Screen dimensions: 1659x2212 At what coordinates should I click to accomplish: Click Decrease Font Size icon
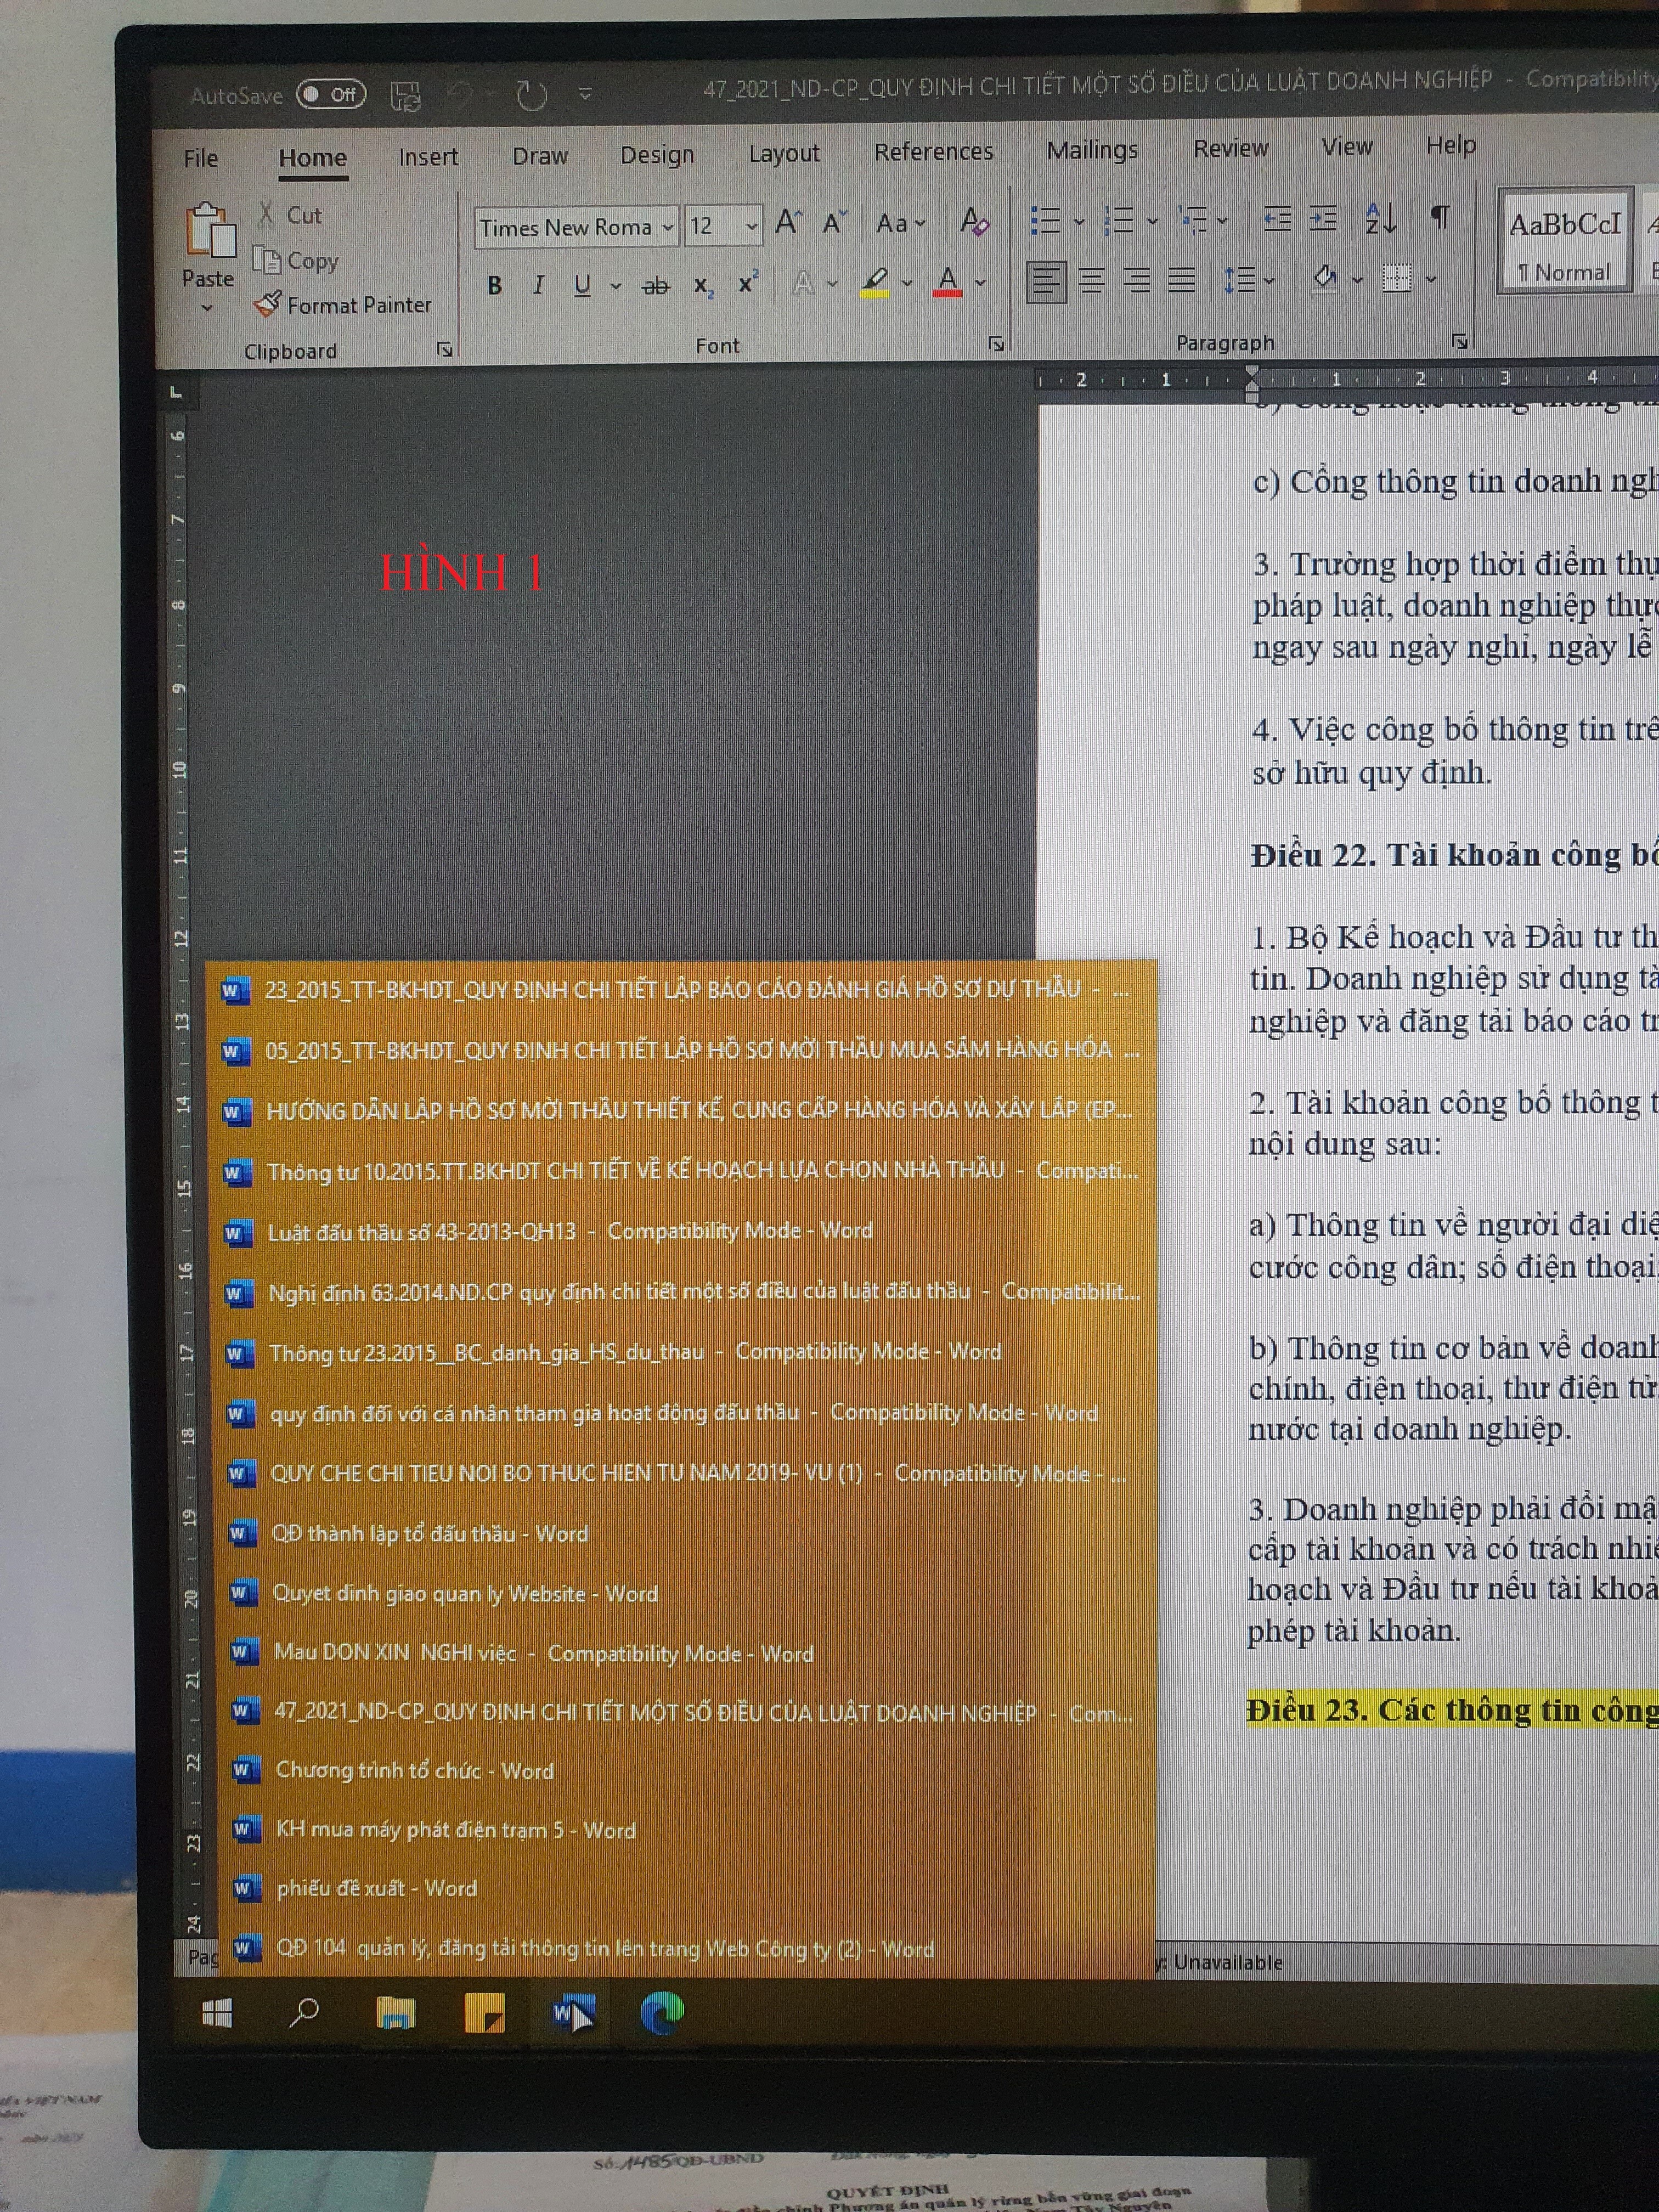[x=835, y=222]
